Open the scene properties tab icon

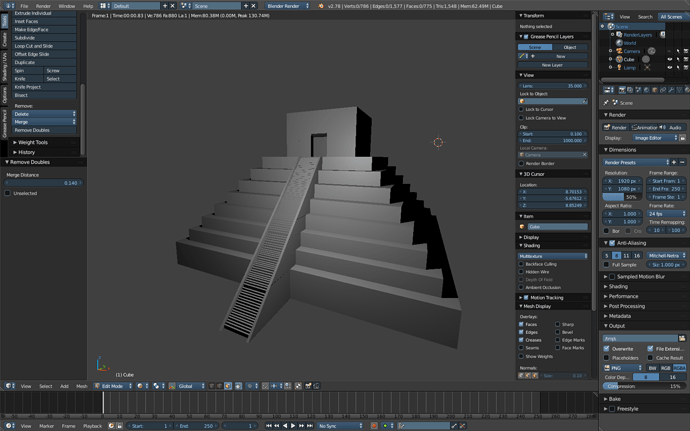pyautogui.click(x=638, y=90)
